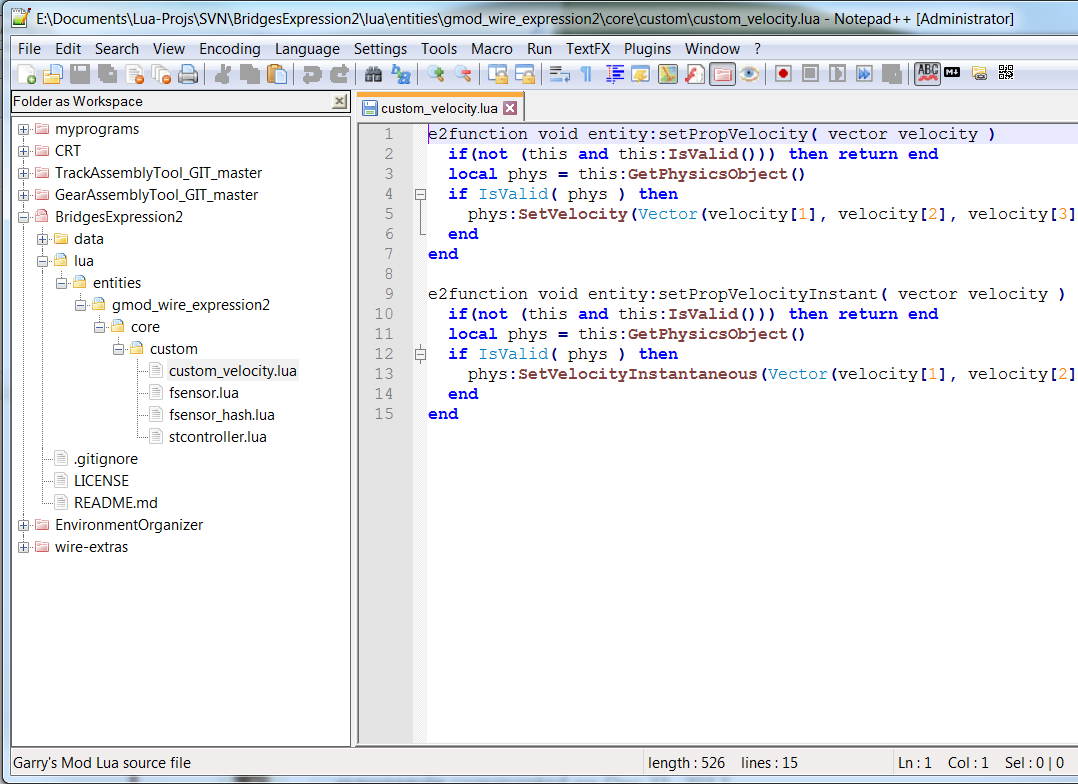The width and height of the screenshot is (1078, 784).
Task: Zoom in using the magnifier icon
Action: [437, 73]
